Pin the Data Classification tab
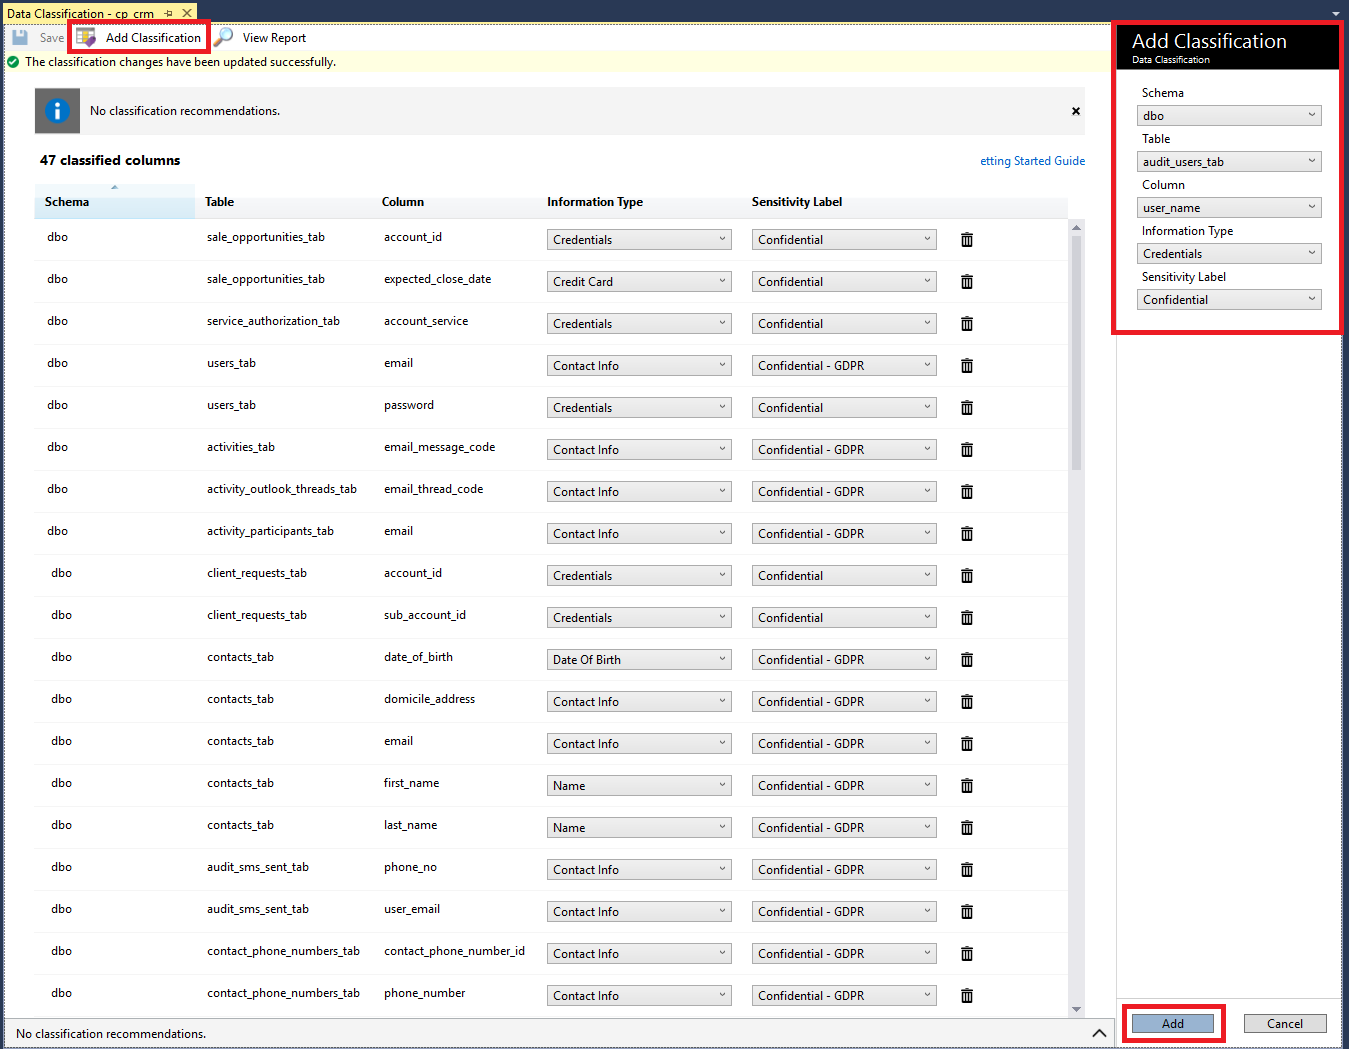Viewport: 1349px width, 1049px height. point(169,13)
